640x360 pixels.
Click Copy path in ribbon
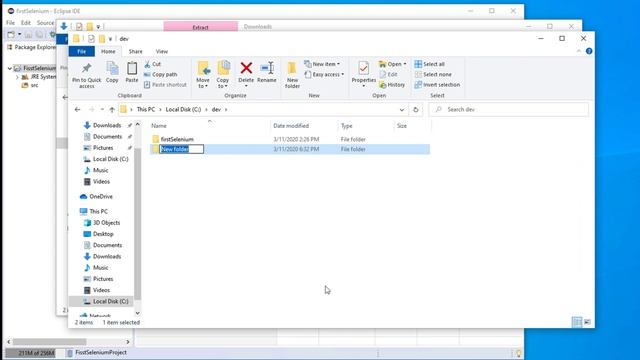pyautogui.click(x=160, y=74)
